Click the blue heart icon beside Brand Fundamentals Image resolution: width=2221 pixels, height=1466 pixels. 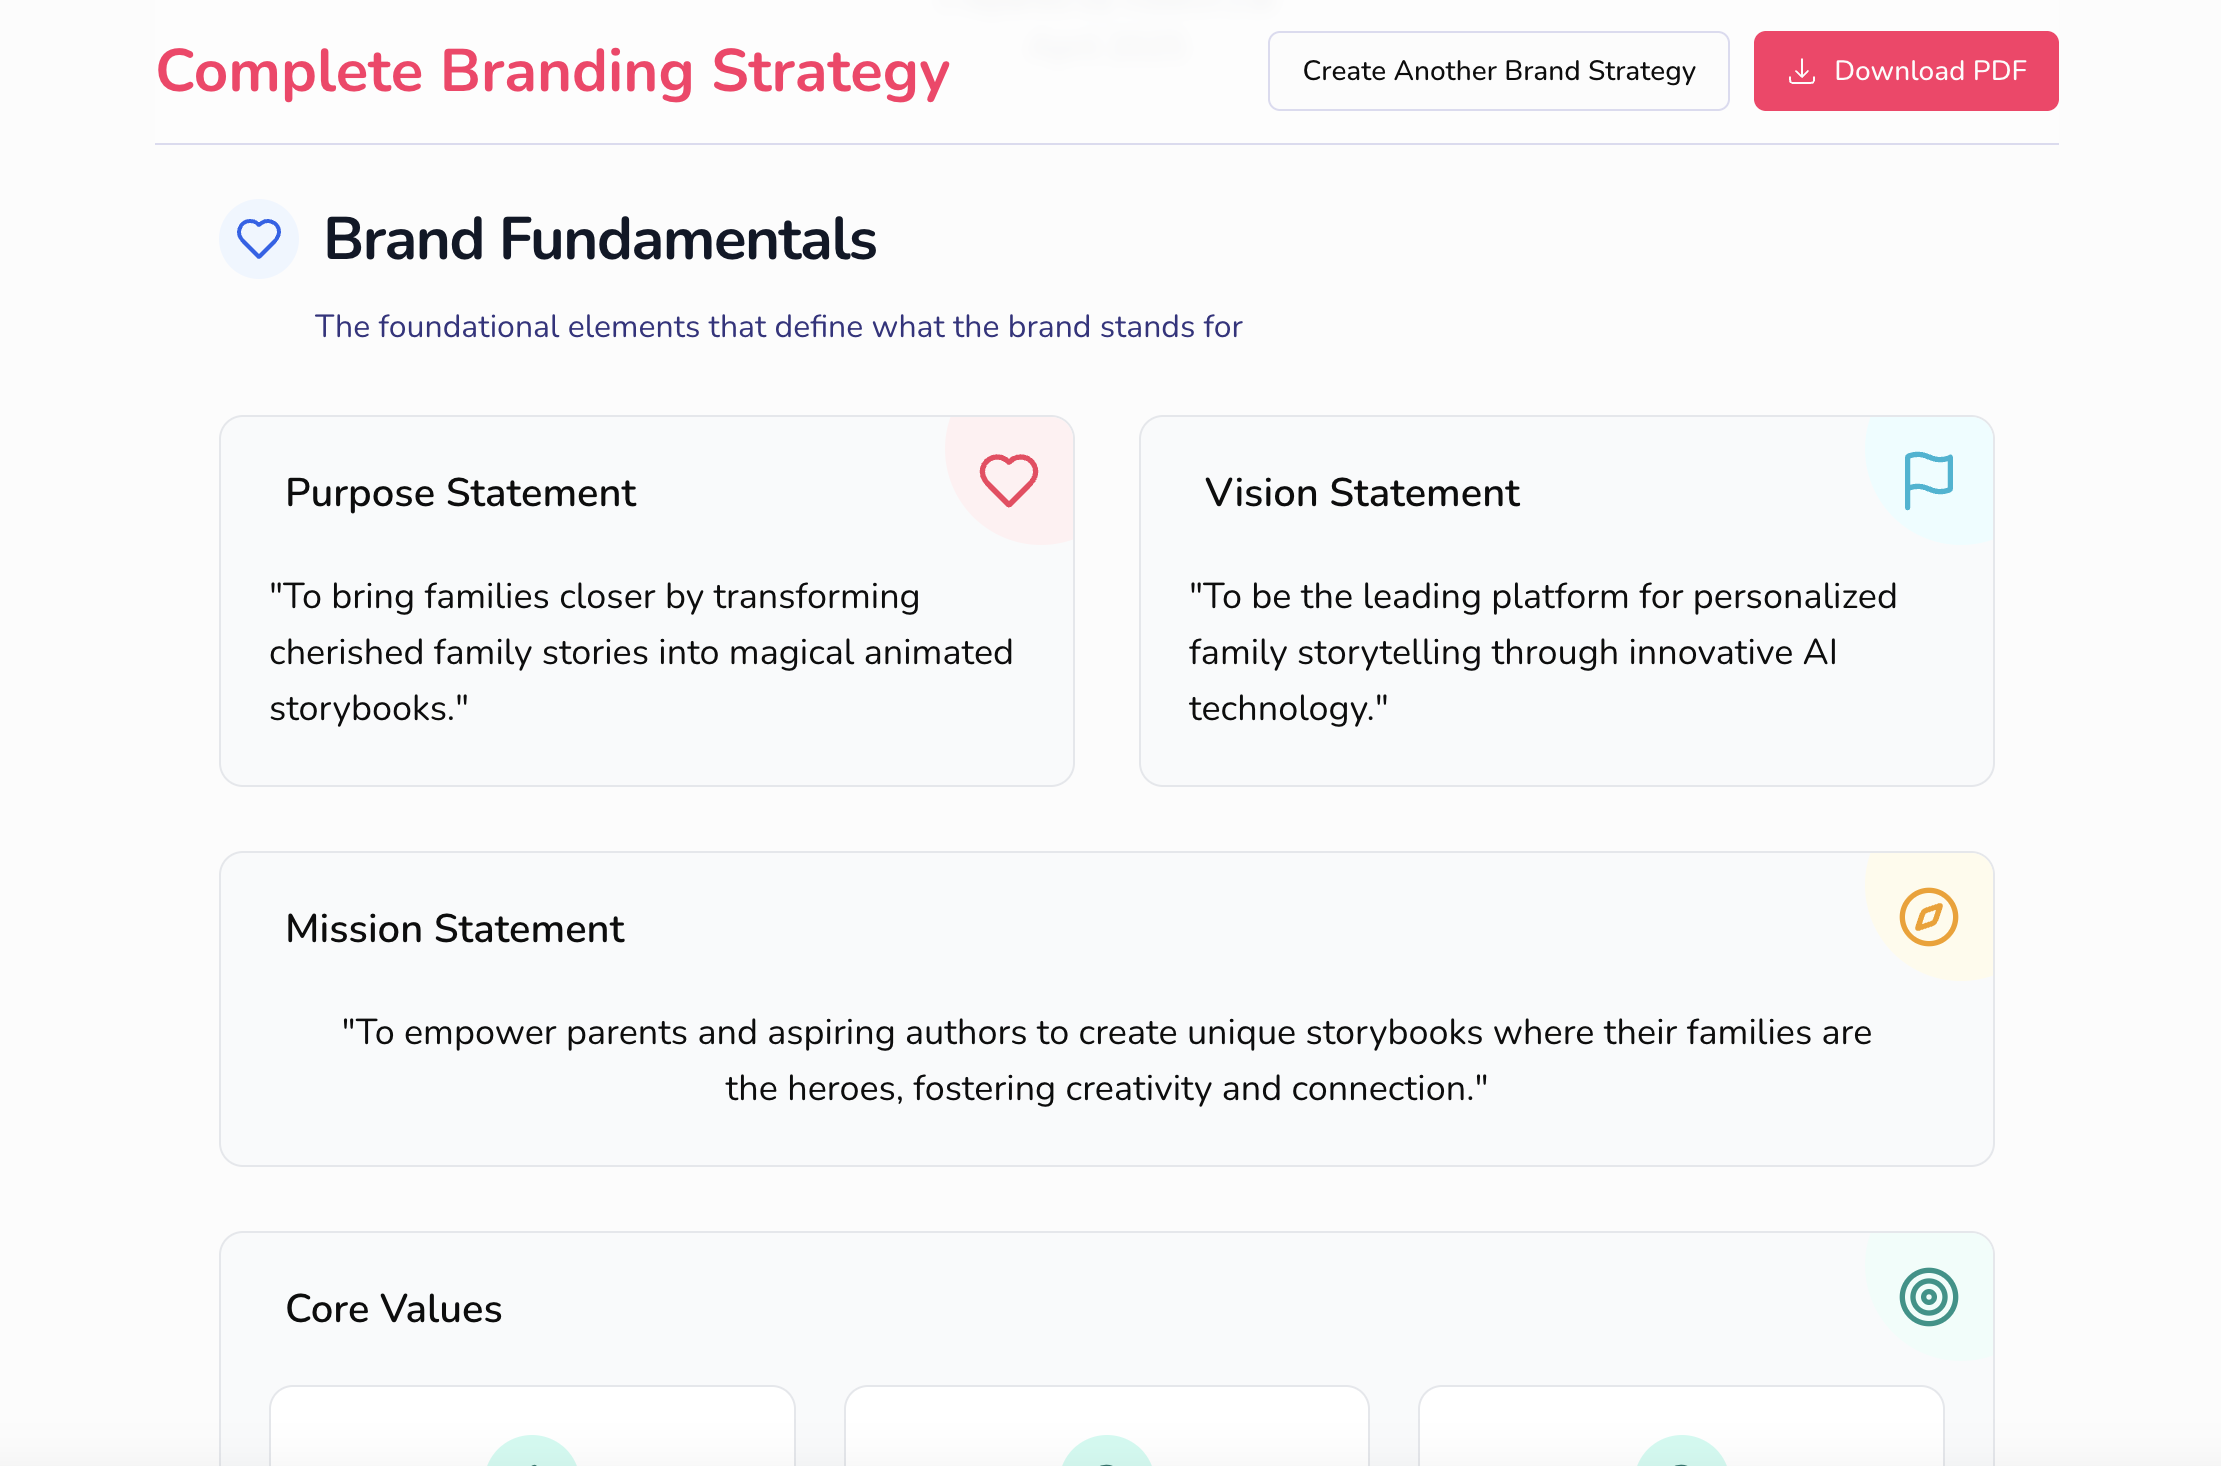tap(259, 239)
